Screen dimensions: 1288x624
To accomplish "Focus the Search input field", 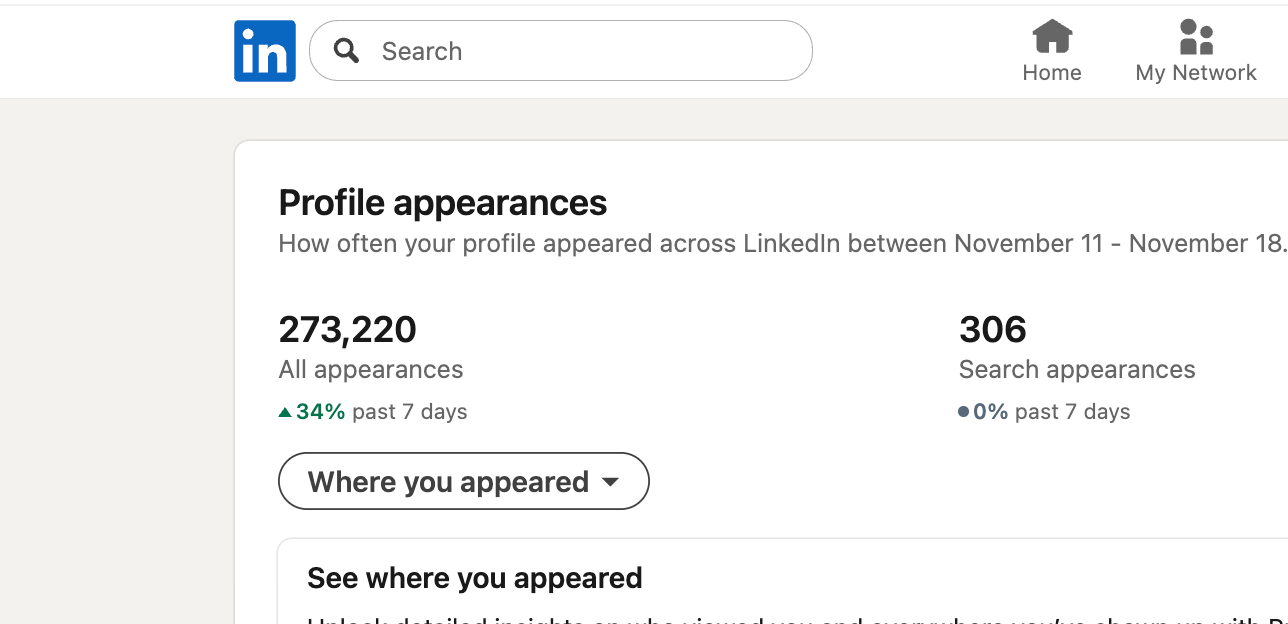I will point(580,51).
